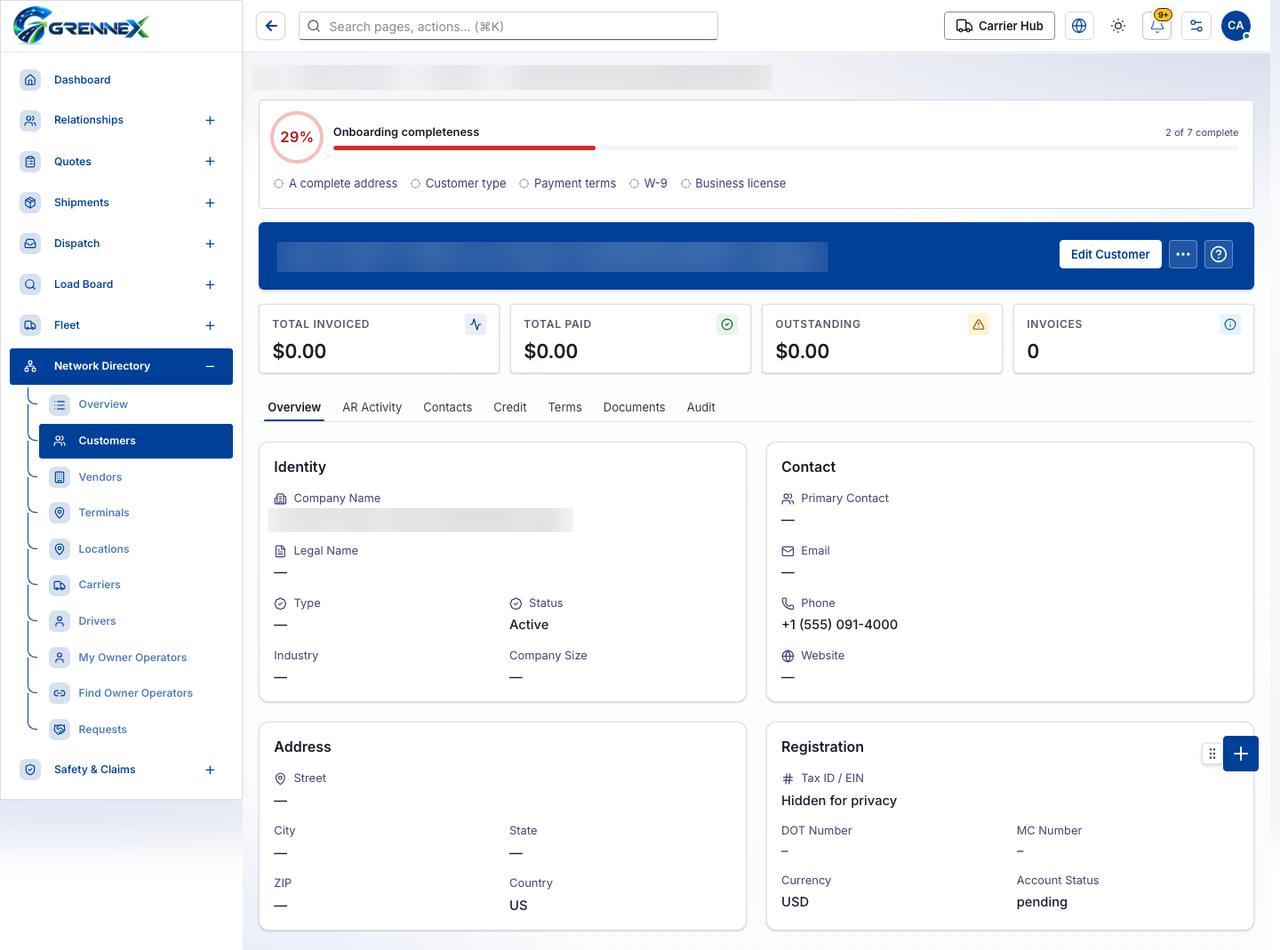The height and width of the screenshot is (950, 1280).
Task: Expand the Relationships menu
Action: 210,120
